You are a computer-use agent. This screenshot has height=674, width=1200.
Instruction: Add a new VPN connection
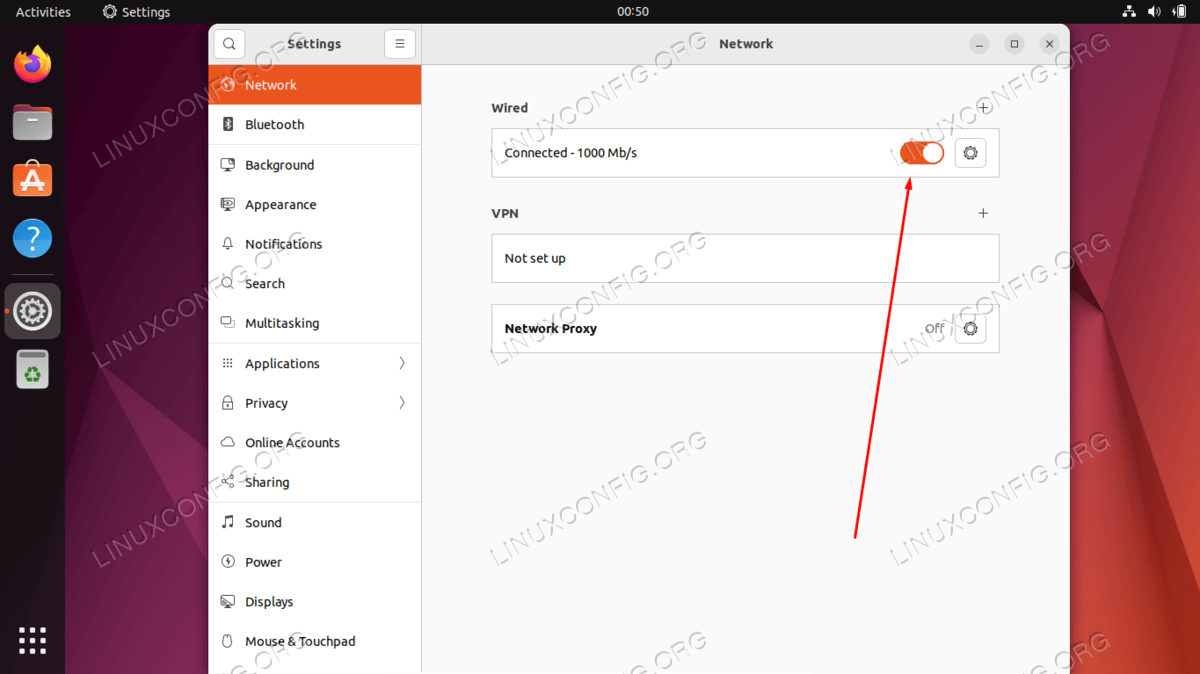click(x=983, y=213)
